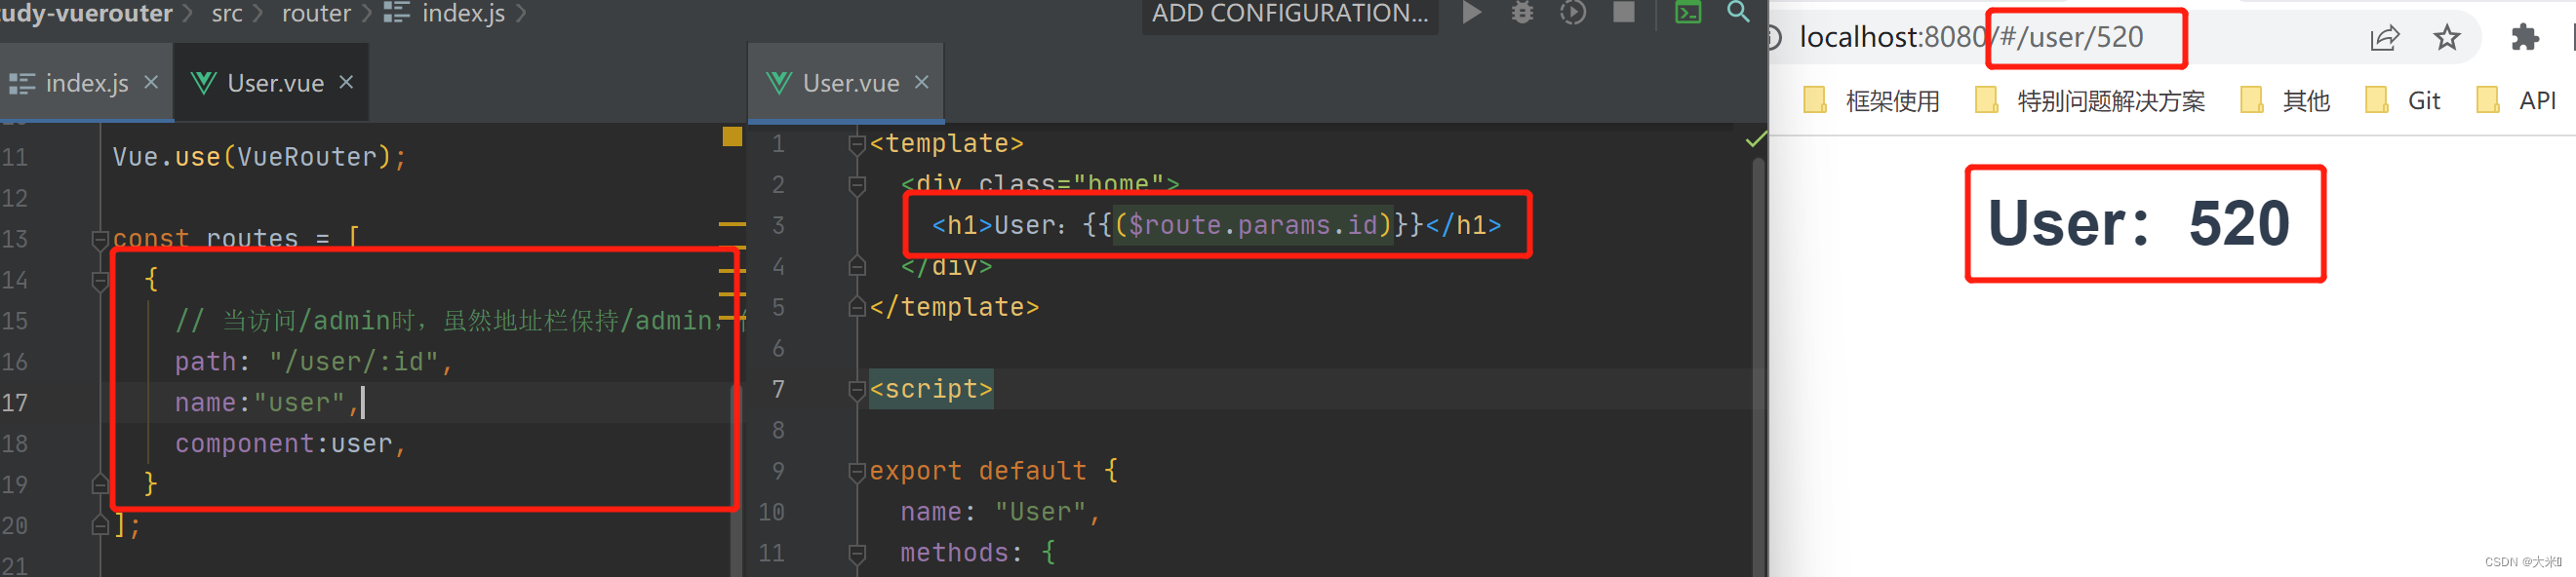Click the yellow inspection warning indicator
The width and height of the screenshot is (2576, 577).
pos(732,137)
